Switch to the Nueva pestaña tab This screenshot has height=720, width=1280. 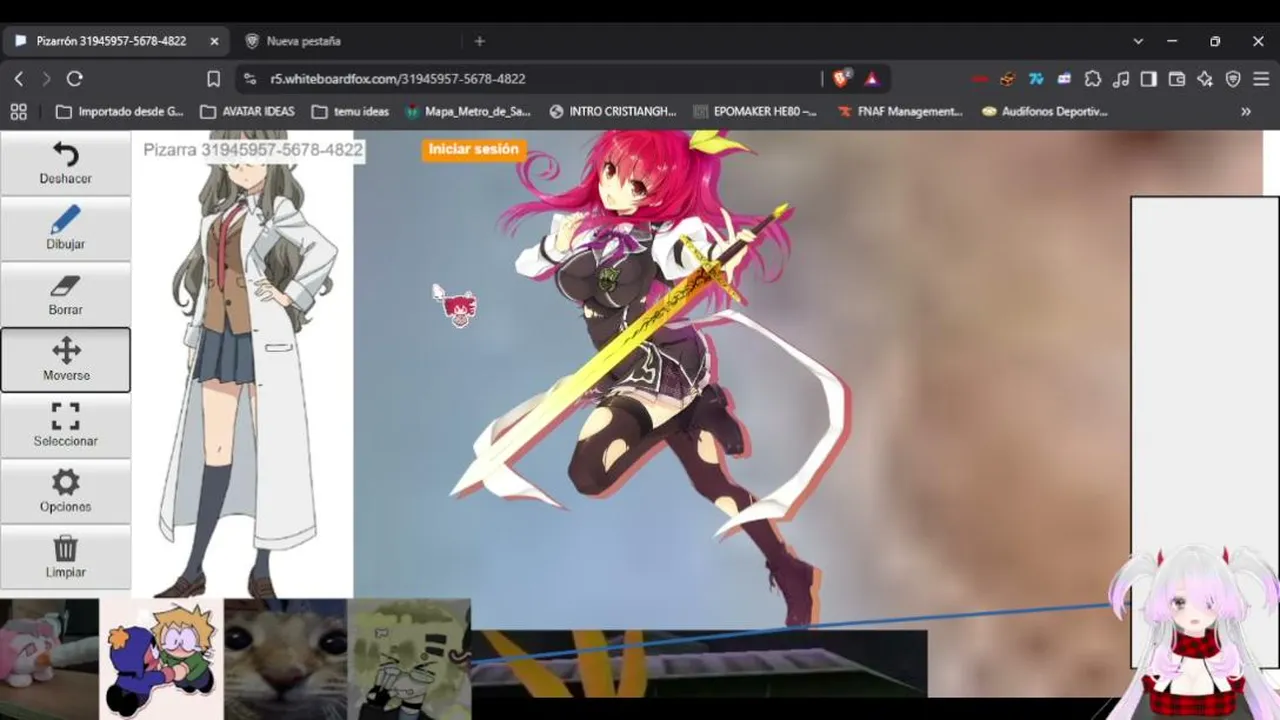(348, 41)
